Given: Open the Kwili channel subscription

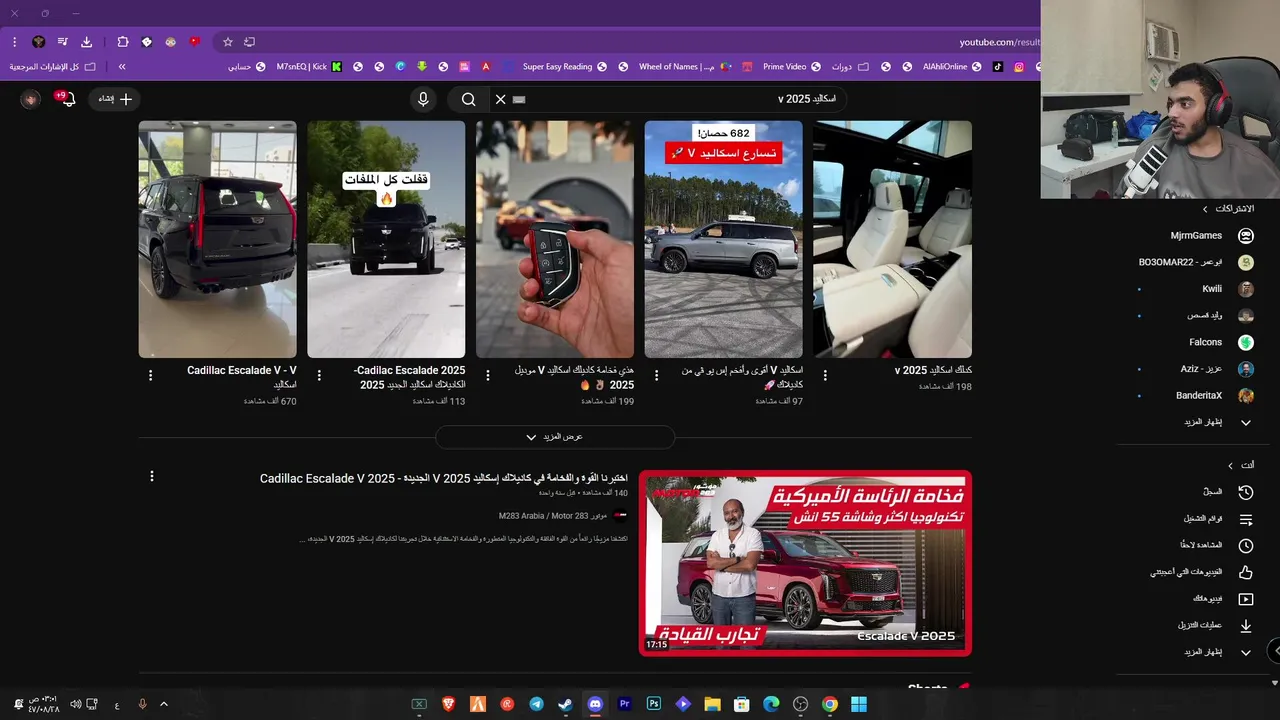Looking at the screenshot, I should [x=1228, y=289].
